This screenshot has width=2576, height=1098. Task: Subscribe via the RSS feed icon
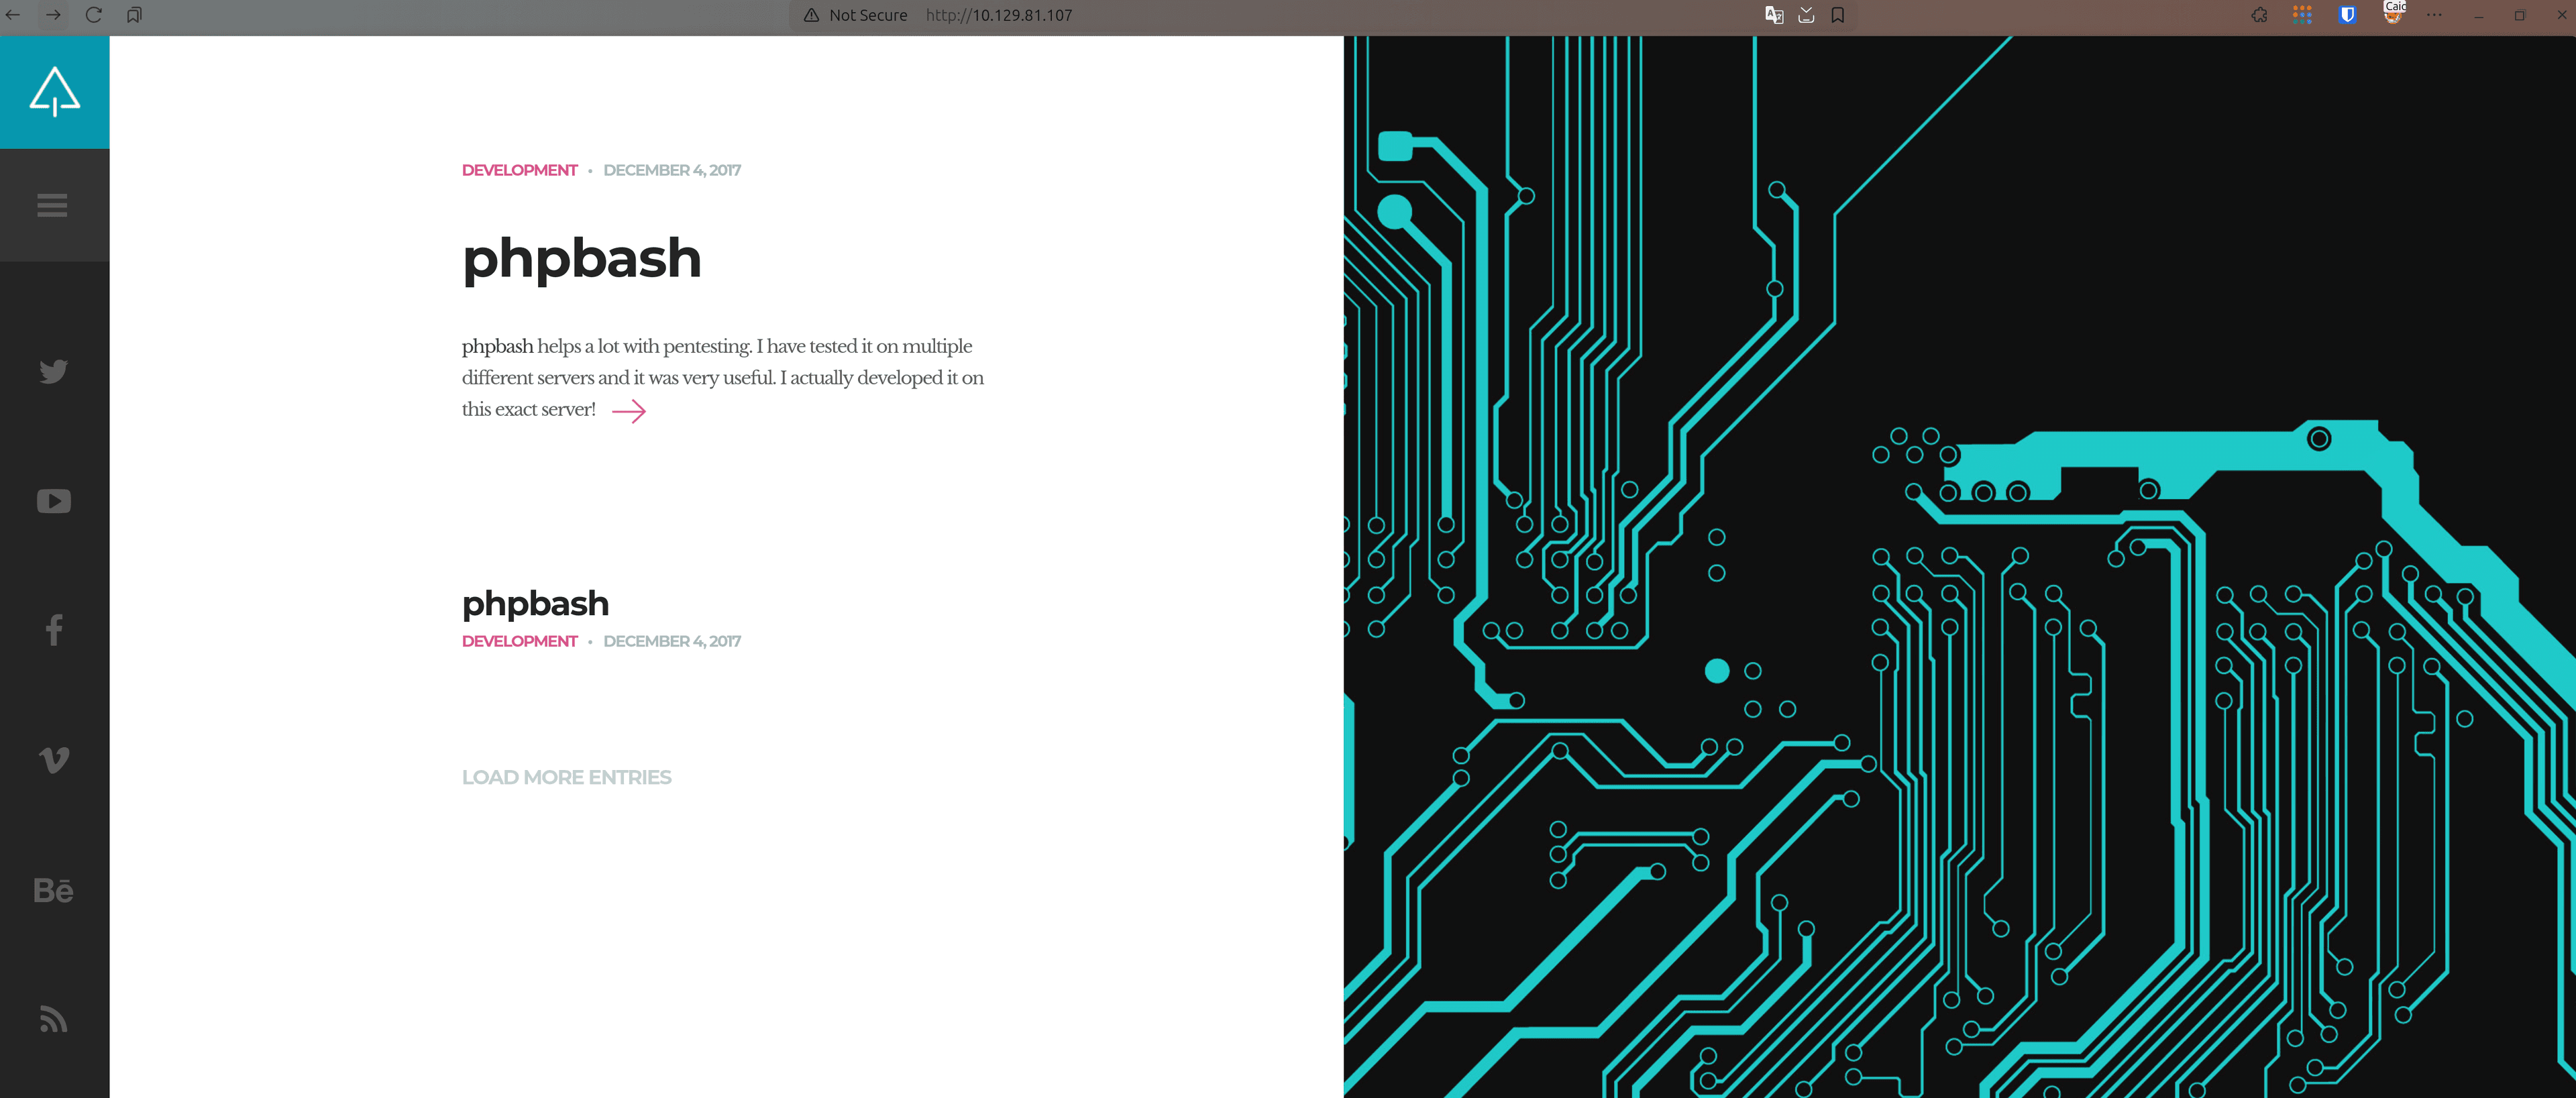pos(54,1019)
